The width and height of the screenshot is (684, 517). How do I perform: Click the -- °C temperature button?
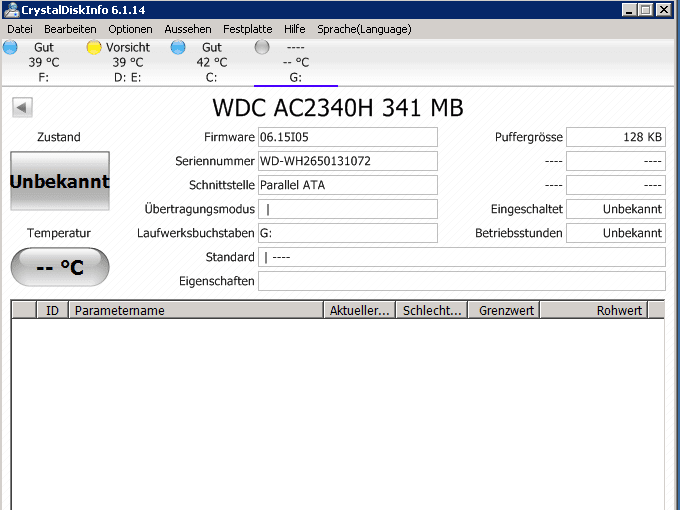(x=60, y=267)
